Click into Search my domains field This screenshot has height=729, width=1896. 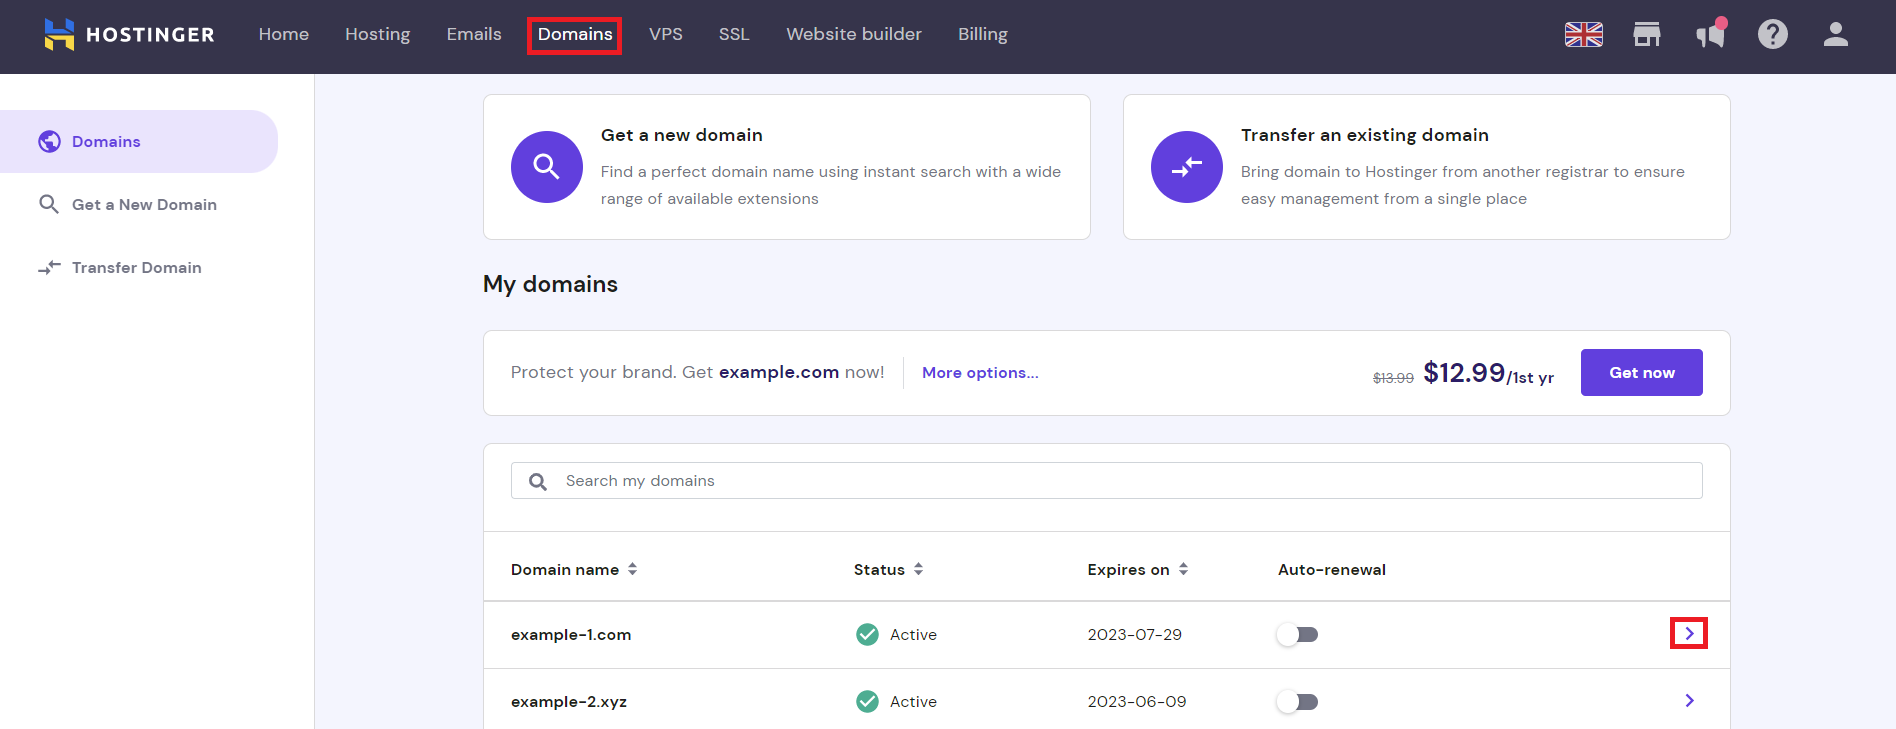[1107, 481]
